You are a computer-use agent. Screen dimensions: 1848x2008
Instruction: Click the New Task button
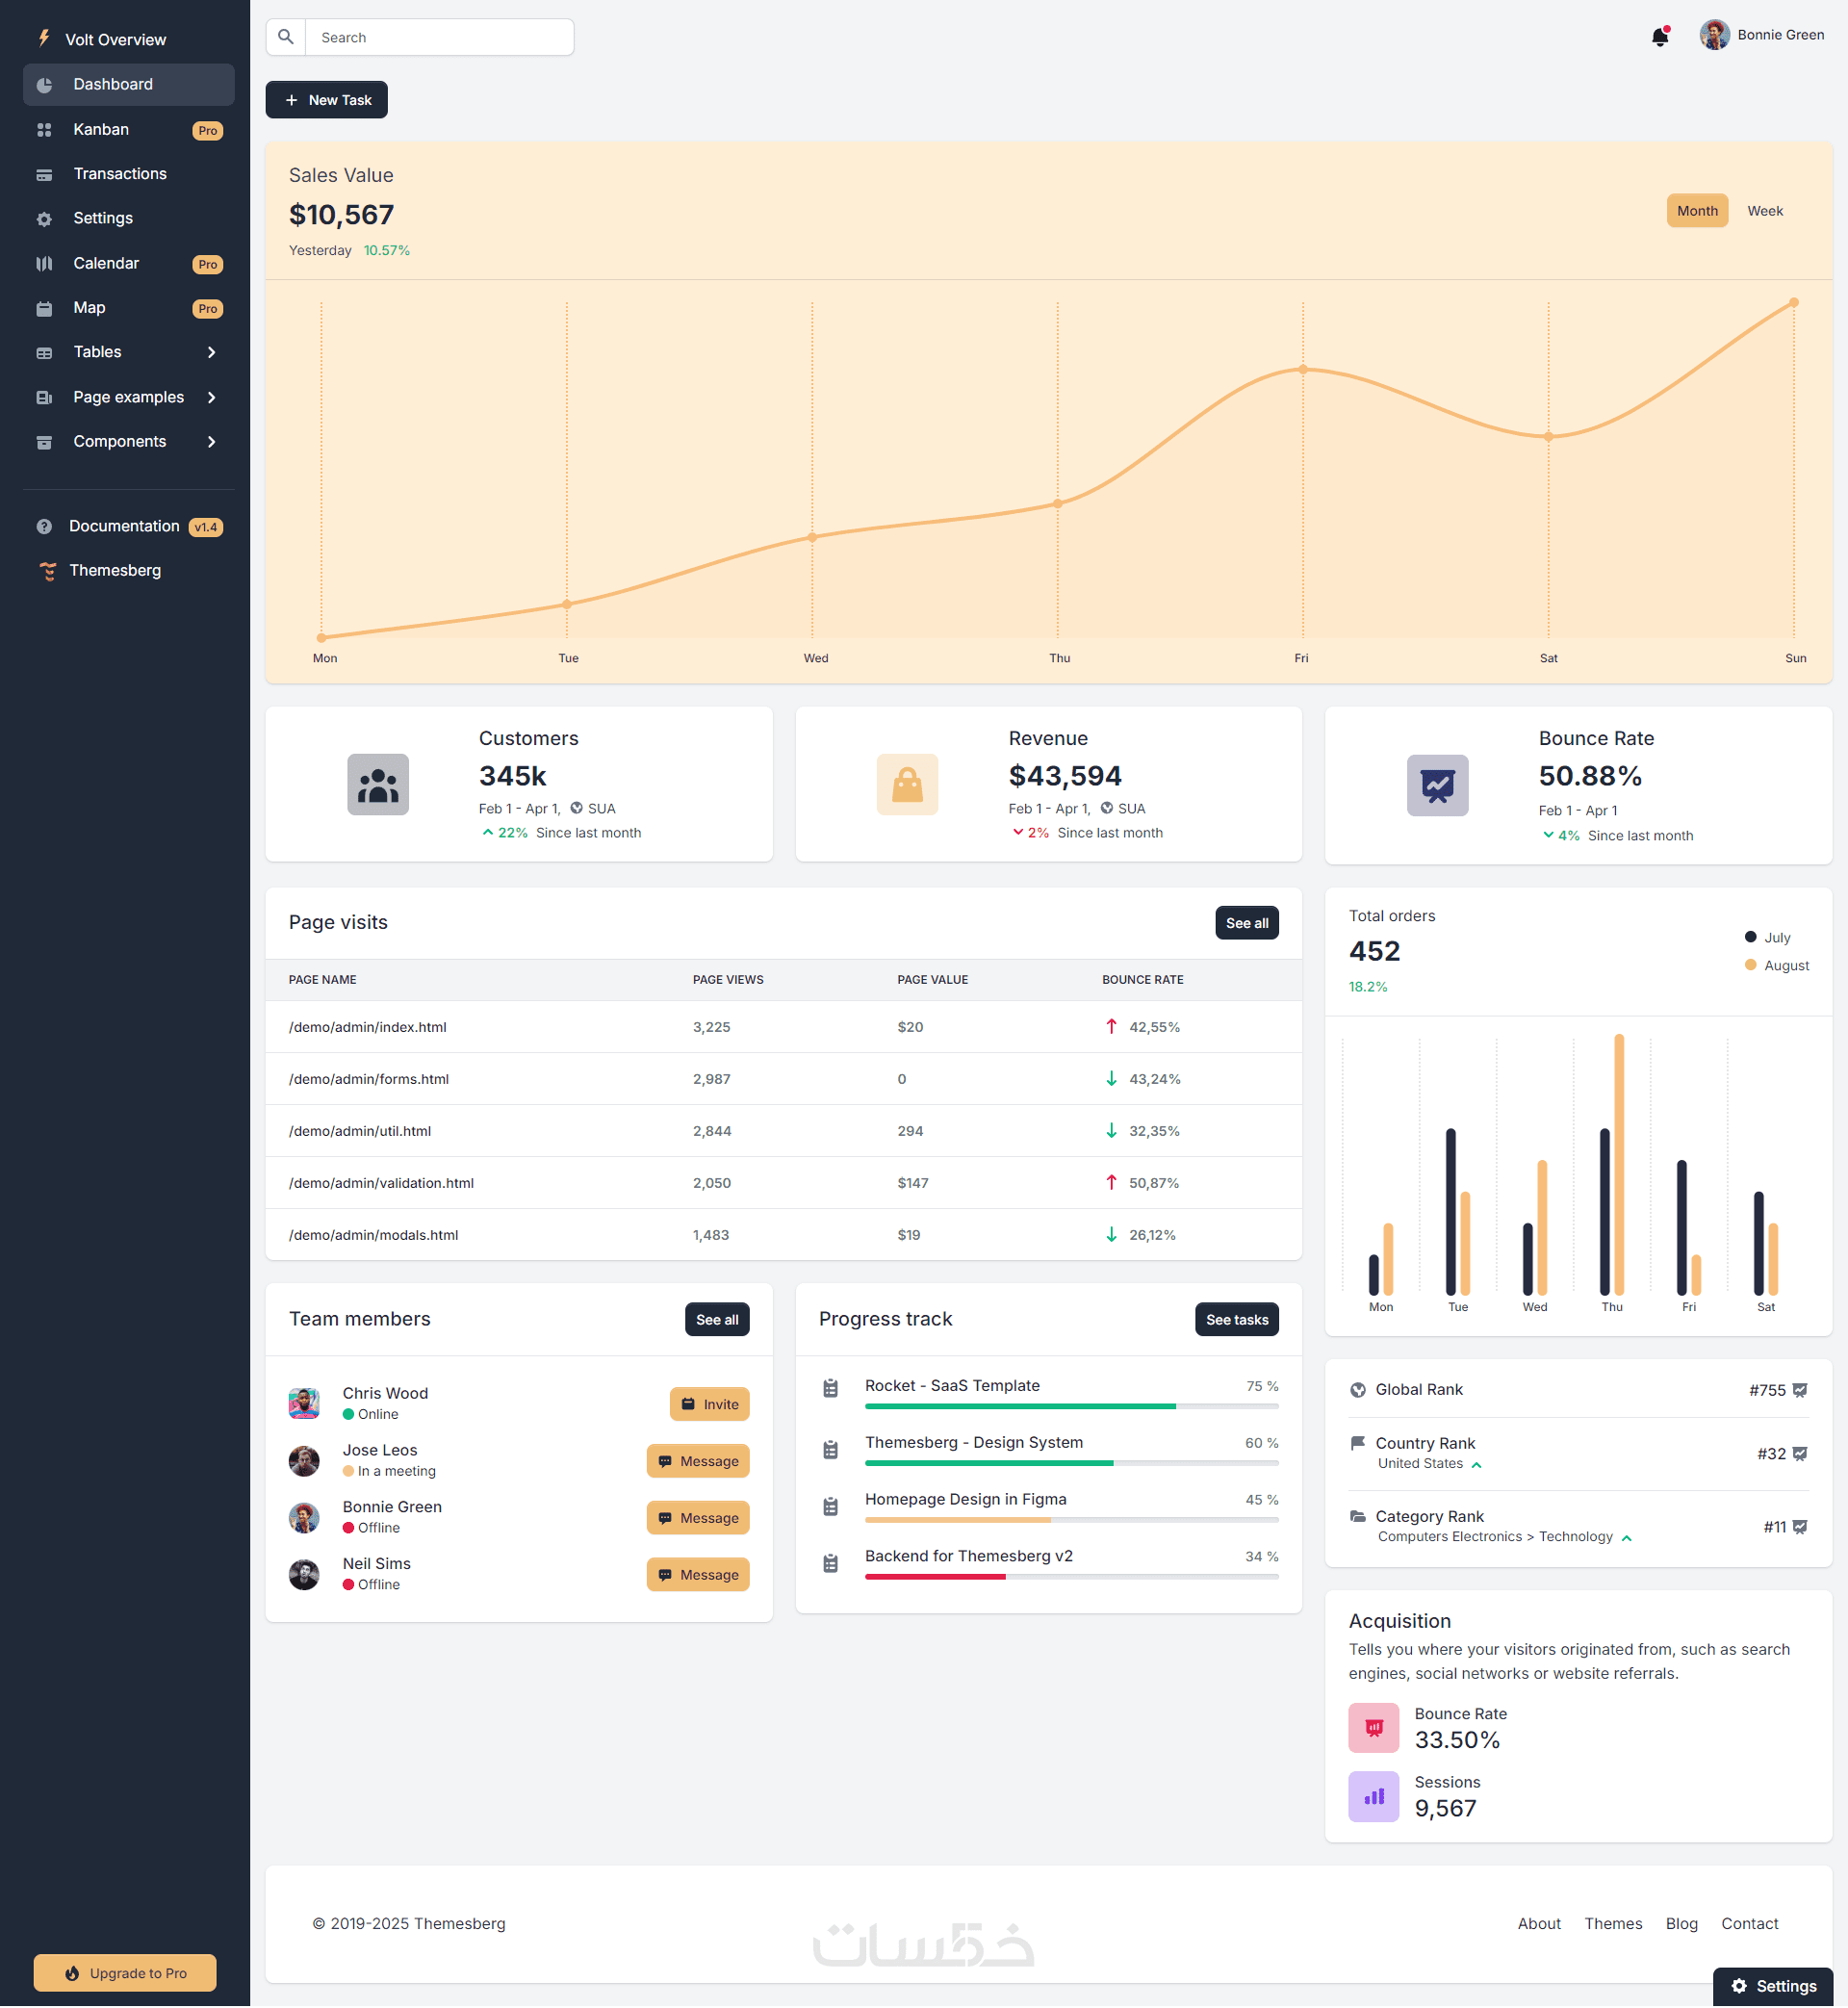pyautogui.click(x=326, y=100)
